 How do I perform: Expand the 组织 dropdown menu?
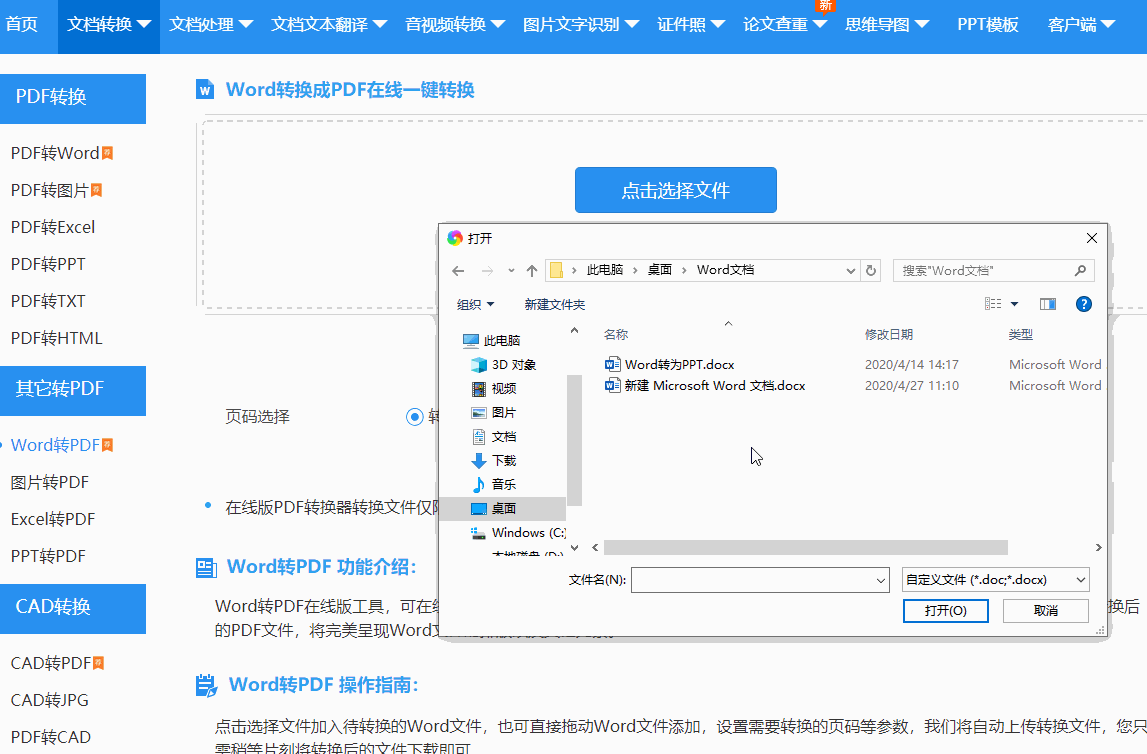click(x=475, y=304)
